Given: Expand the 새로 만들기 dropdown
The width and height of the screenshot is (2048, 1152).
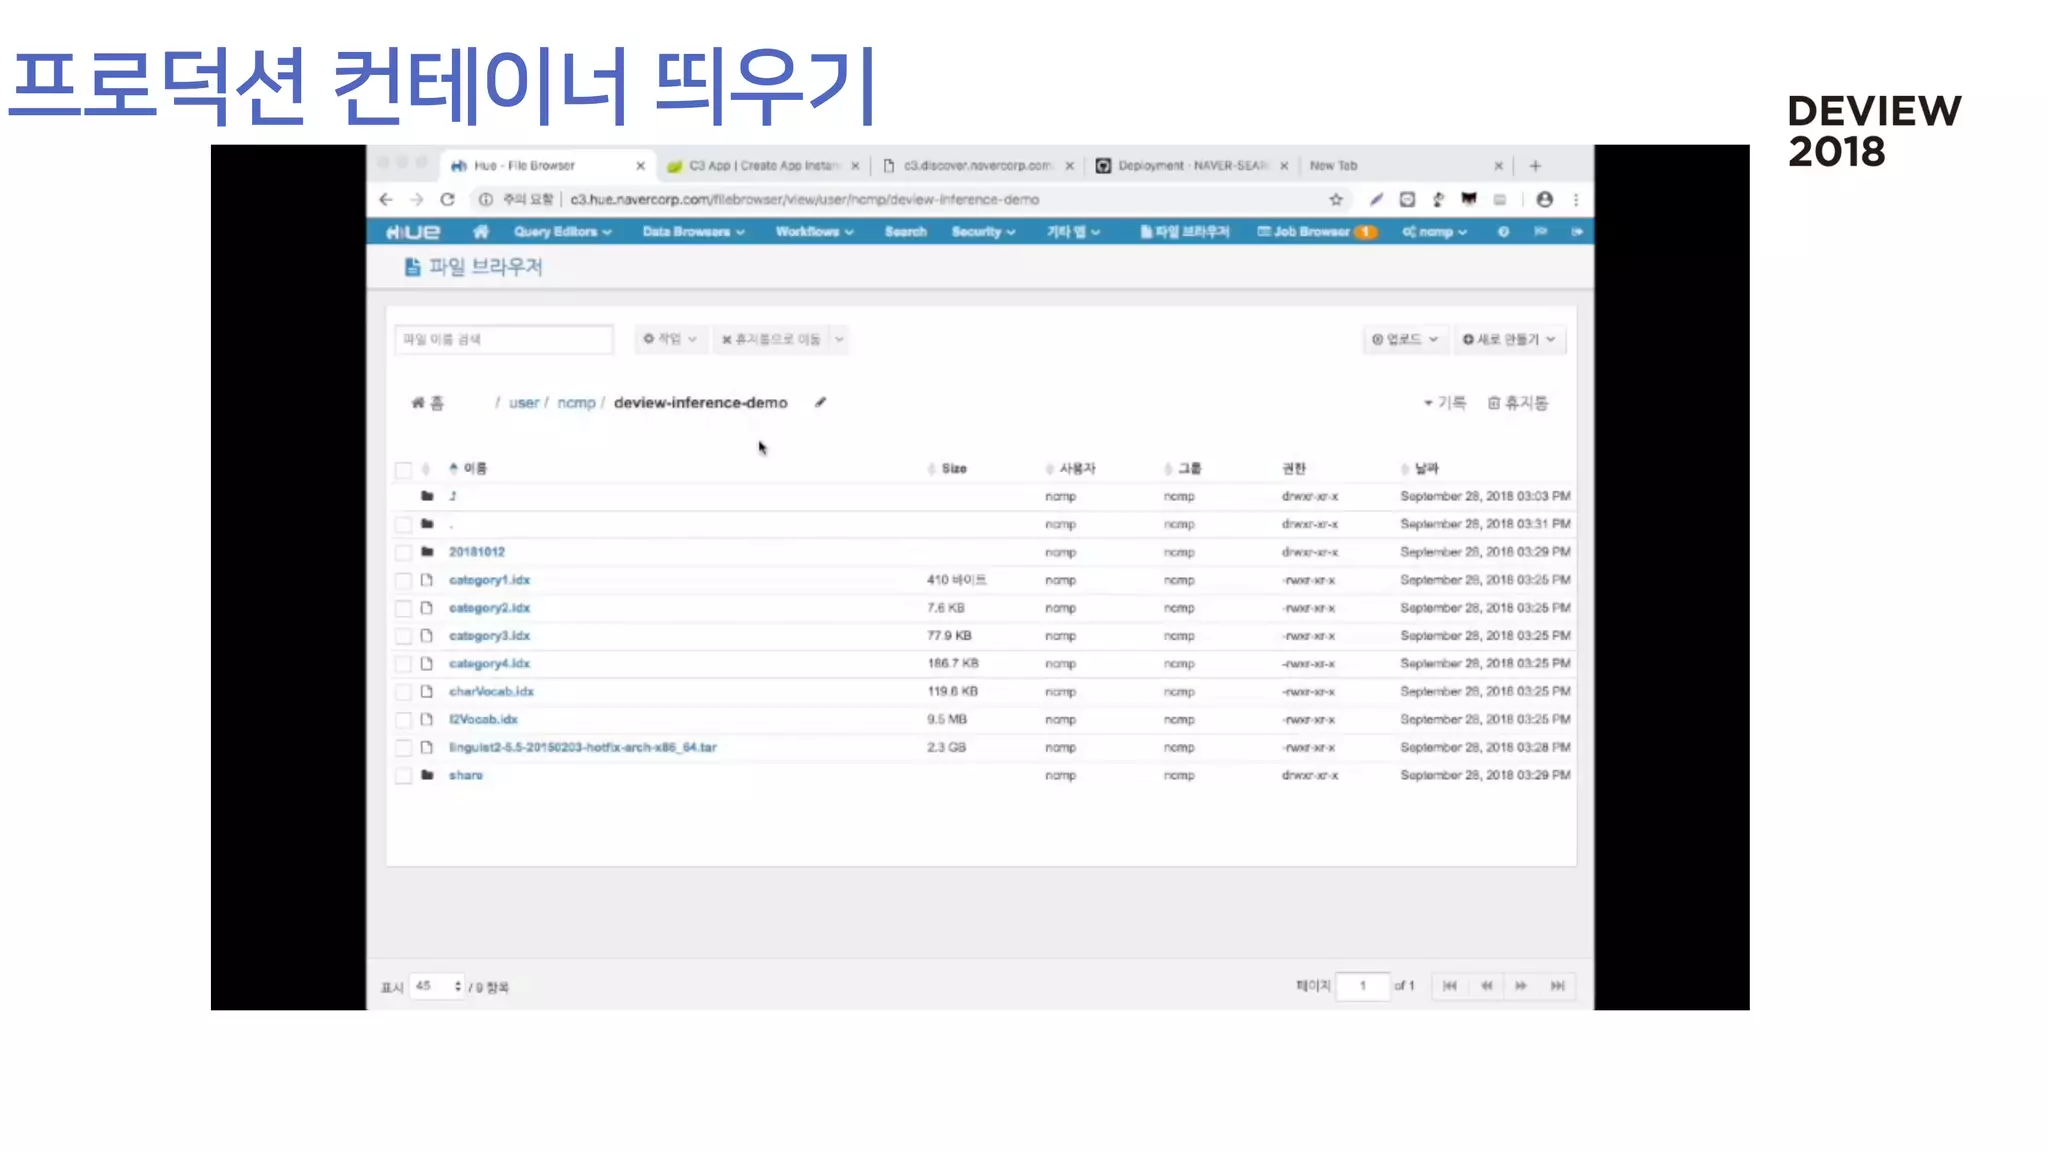Looking at the screenshot, I should [1509, 340].
